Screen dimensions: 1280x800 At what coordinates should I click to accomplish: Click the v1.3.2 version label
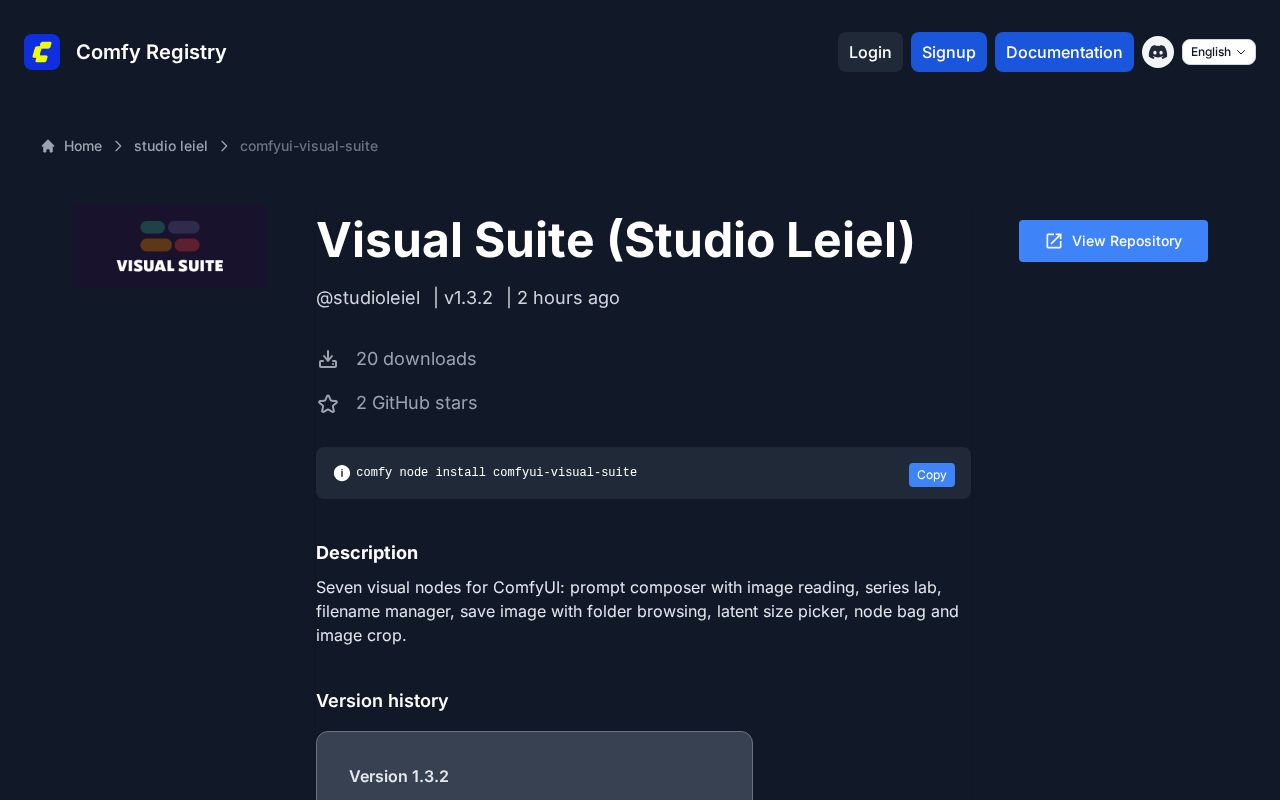pos(468,298)
